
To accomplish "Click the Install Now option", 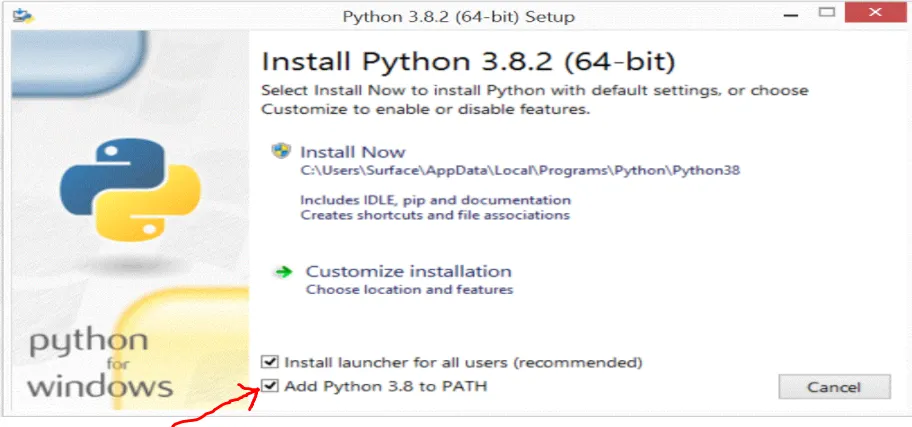I will point(352,152).
